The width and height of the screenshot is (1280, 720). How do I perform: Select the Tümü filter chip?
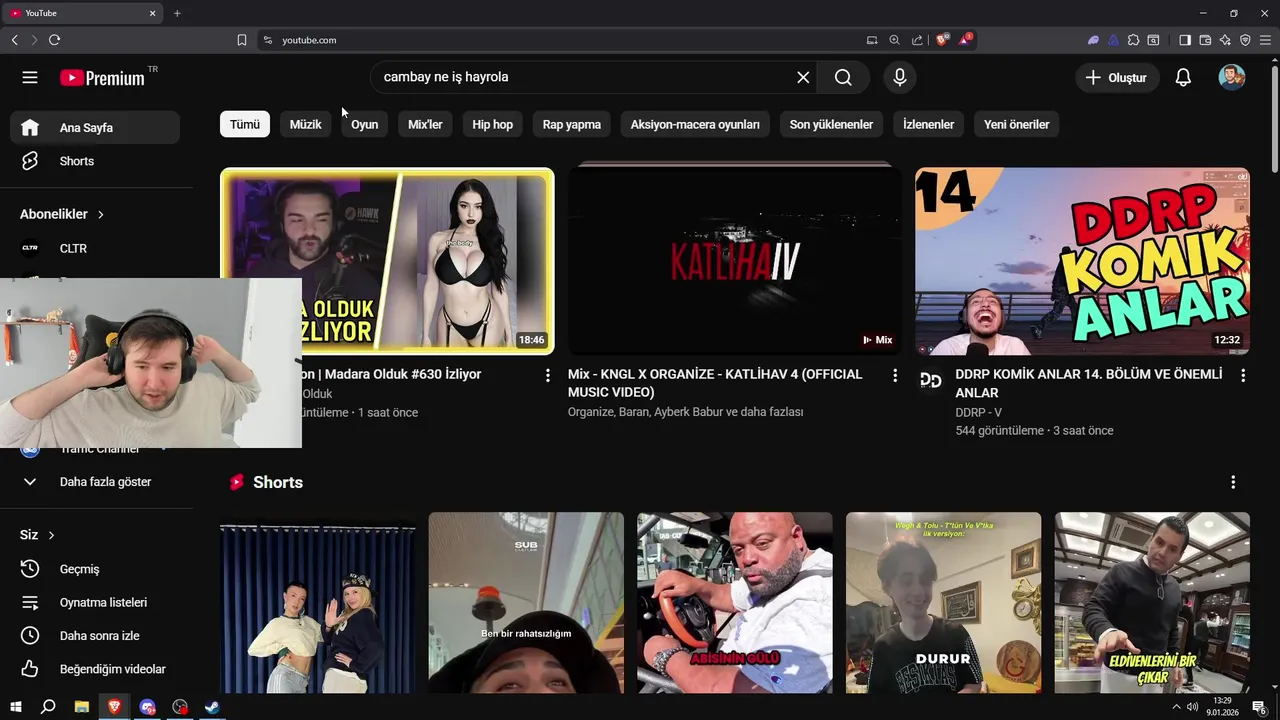[x=245, y=125]
